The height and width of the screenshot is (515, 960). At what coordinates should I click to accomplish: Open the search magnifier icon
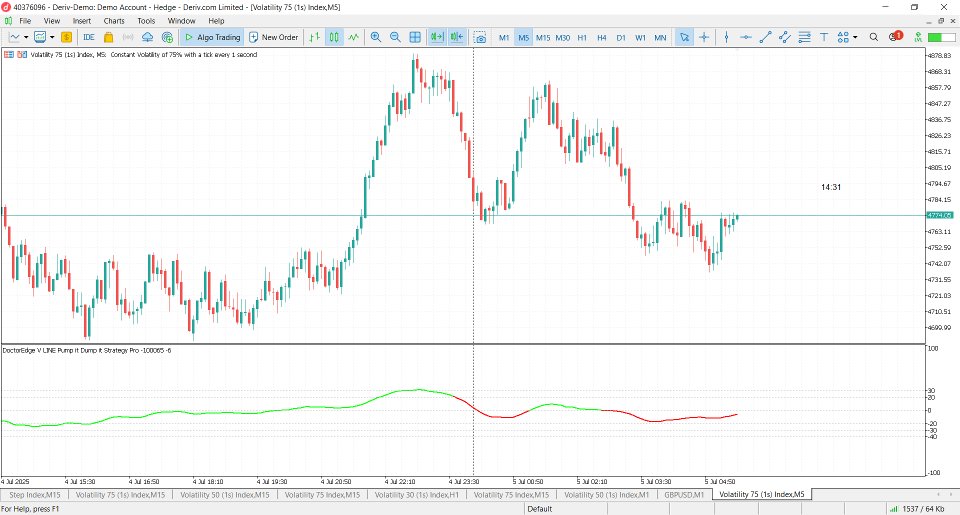point(874,37)
